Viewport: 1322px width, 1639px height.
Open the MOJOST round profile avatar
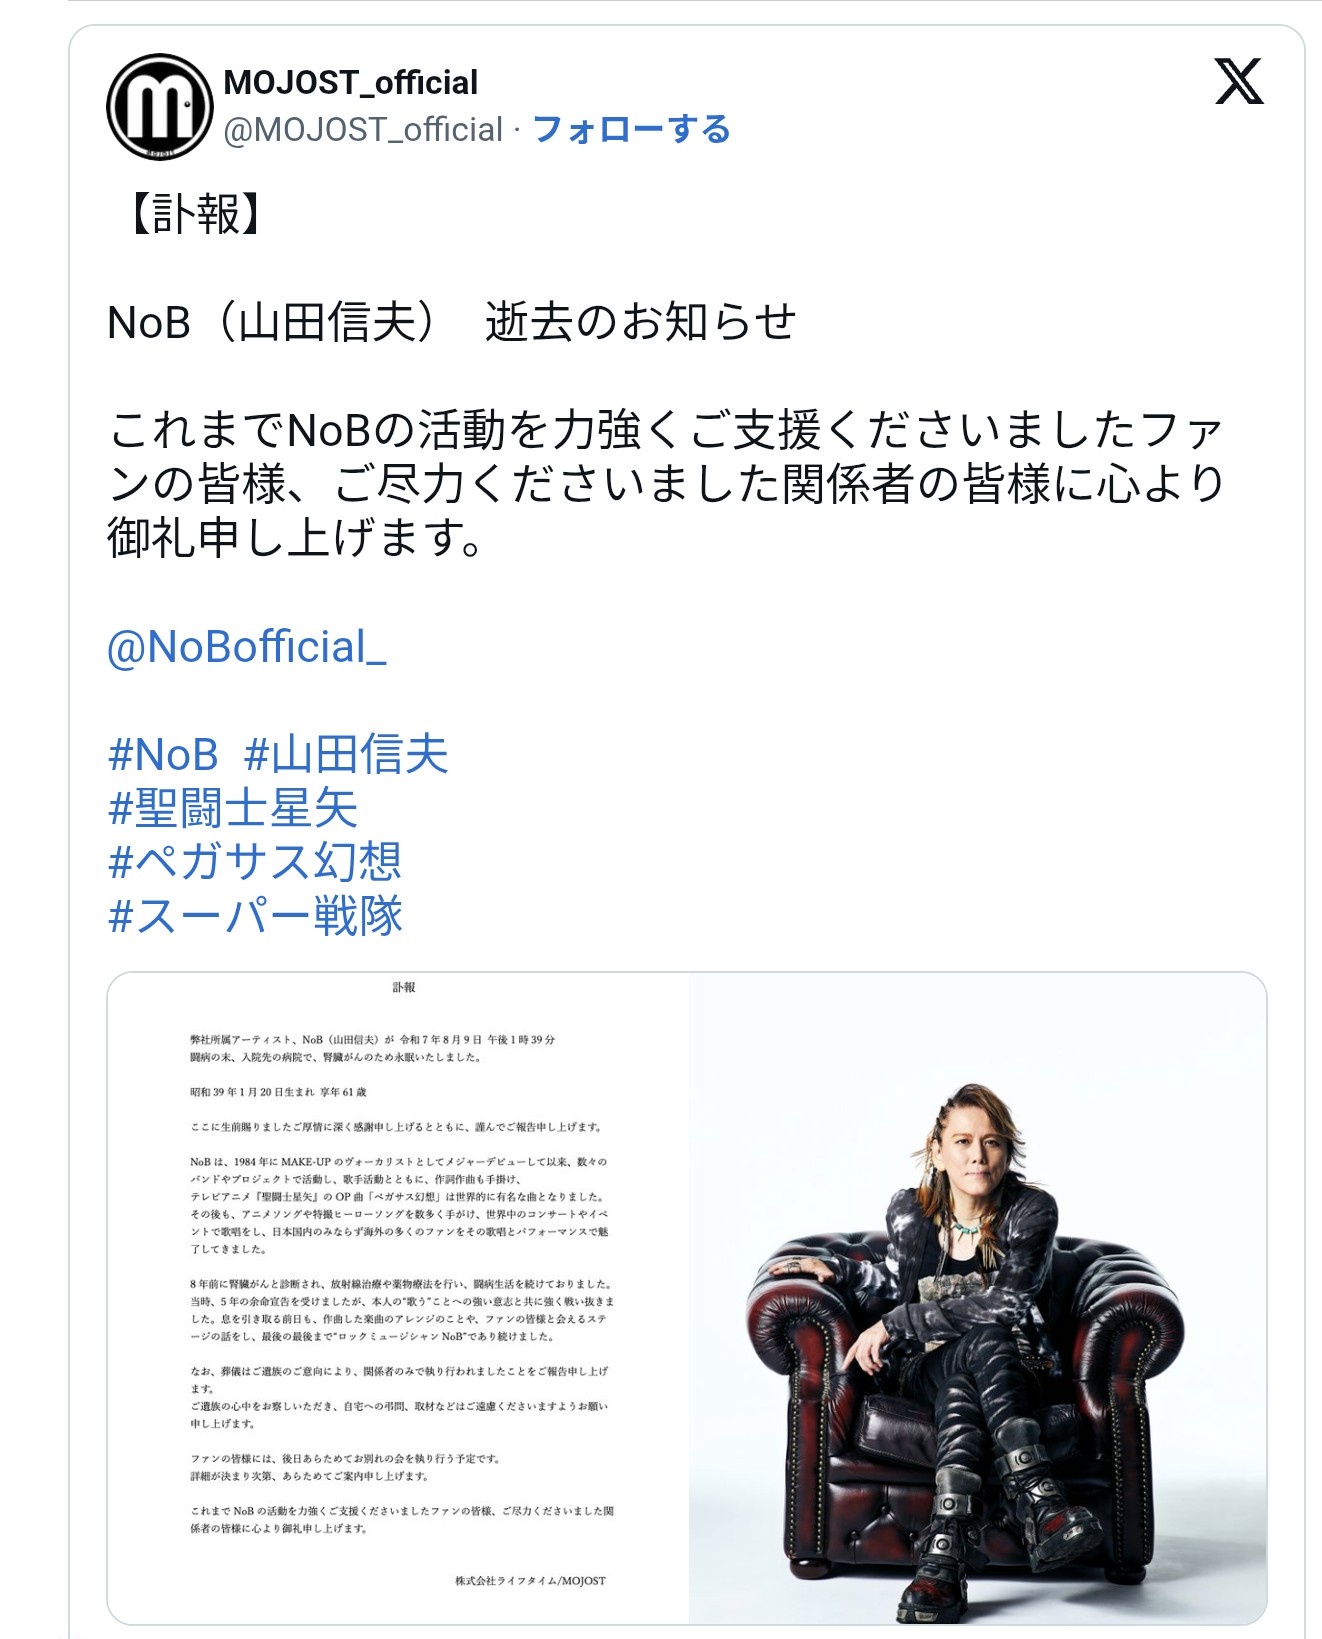[x=160, y=106]
